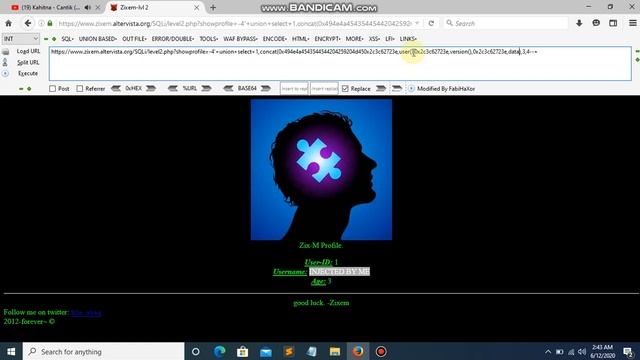Expand the ENCODE menu
The width and height of the screenshot is (640, 360).
pyautogui.click(x=275, y=39)
